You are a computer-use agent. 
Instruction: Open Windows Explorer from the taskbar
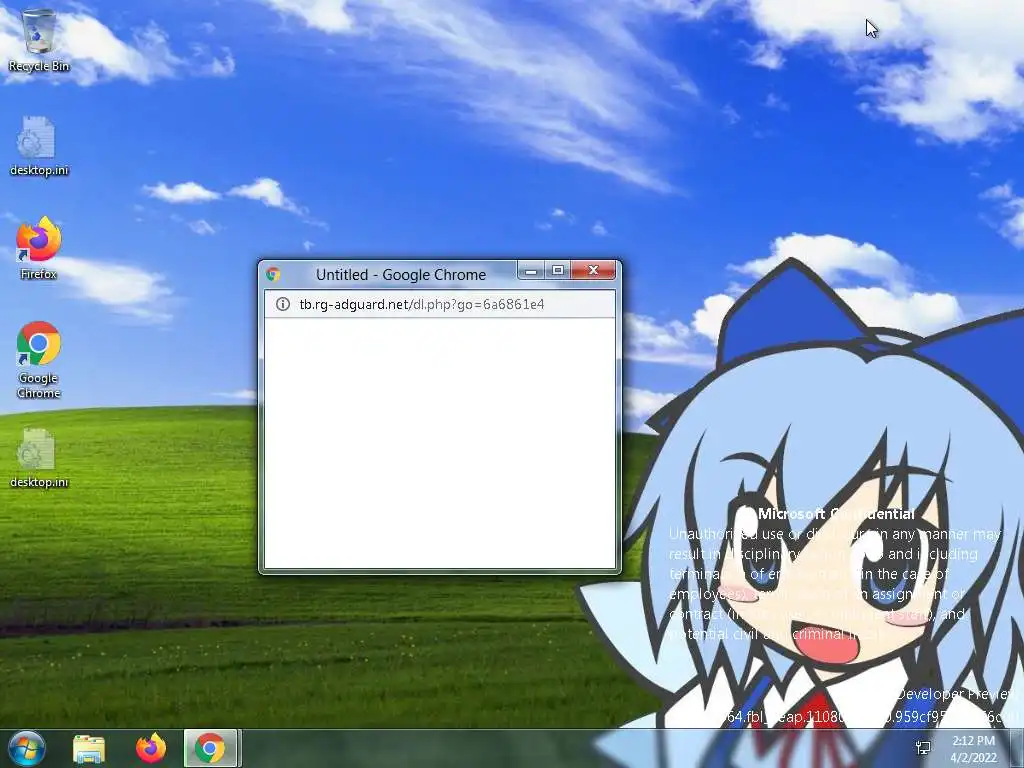[89, 748]
